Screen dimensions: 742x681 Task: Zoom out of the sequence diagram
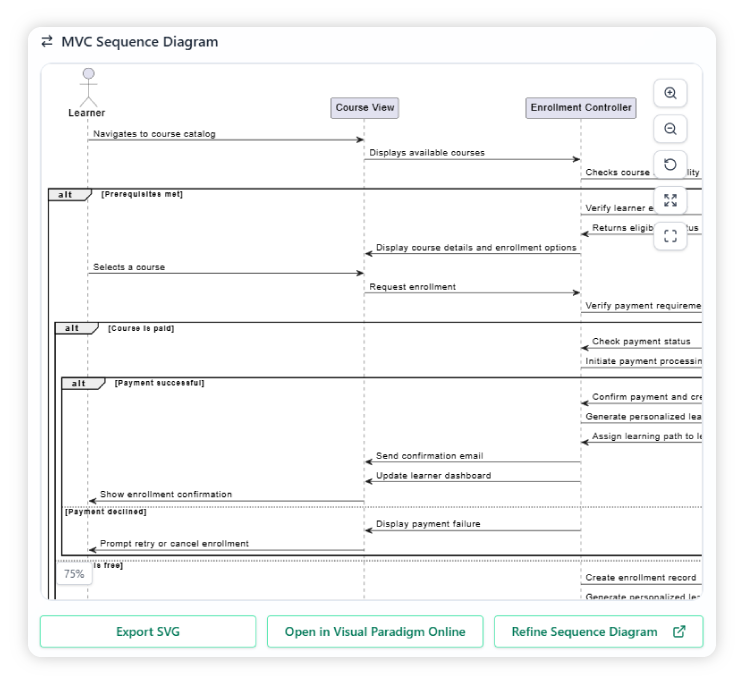tap(670, 129)
